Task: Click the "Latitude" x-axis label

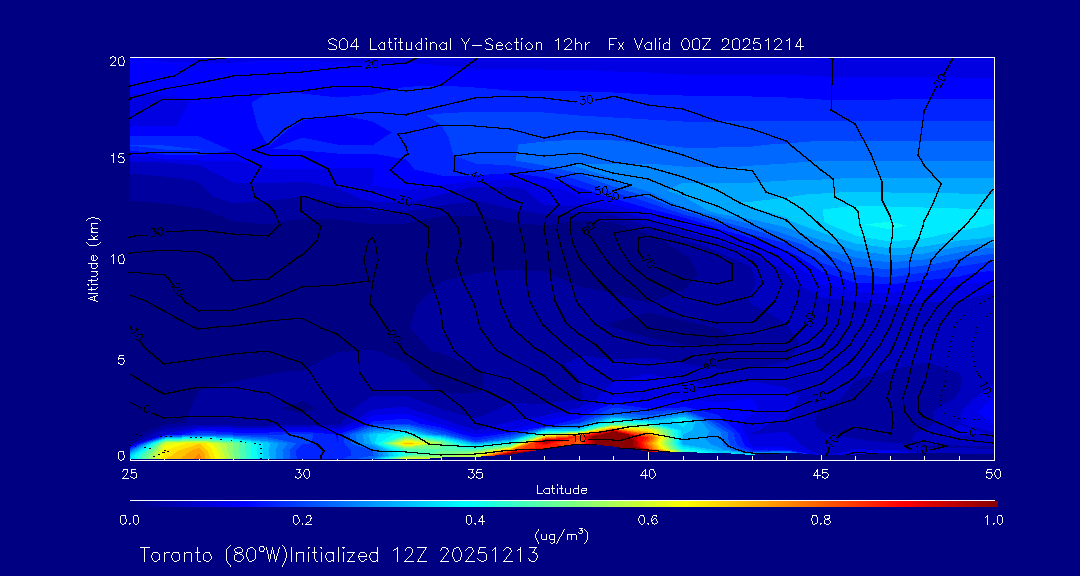Action: 561,490
